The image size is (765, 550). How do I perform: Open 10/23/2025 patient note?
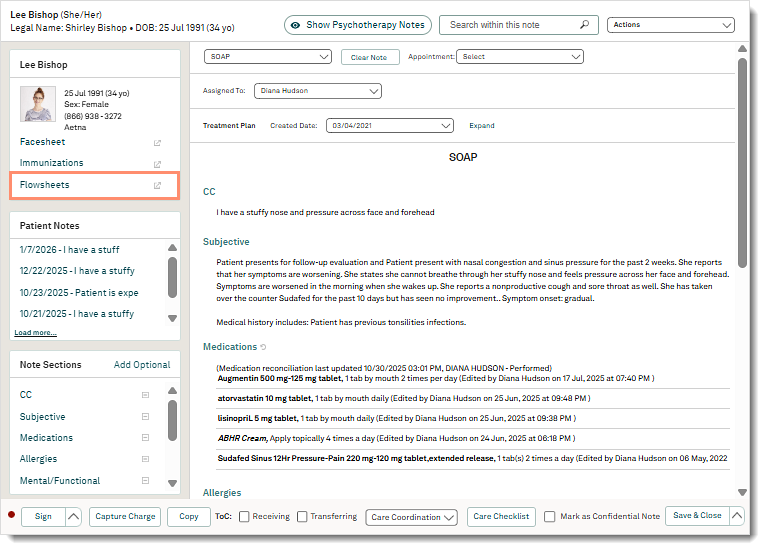click(x=79, y=292)
